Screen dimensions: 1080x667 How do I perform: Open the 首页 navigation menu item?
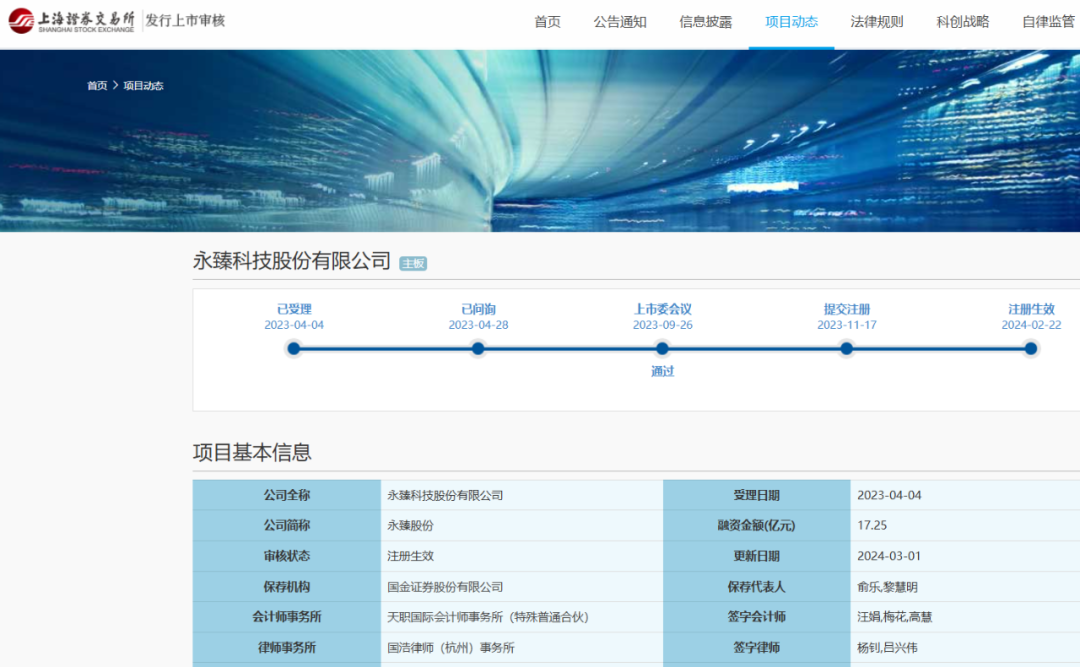[548, 22]
